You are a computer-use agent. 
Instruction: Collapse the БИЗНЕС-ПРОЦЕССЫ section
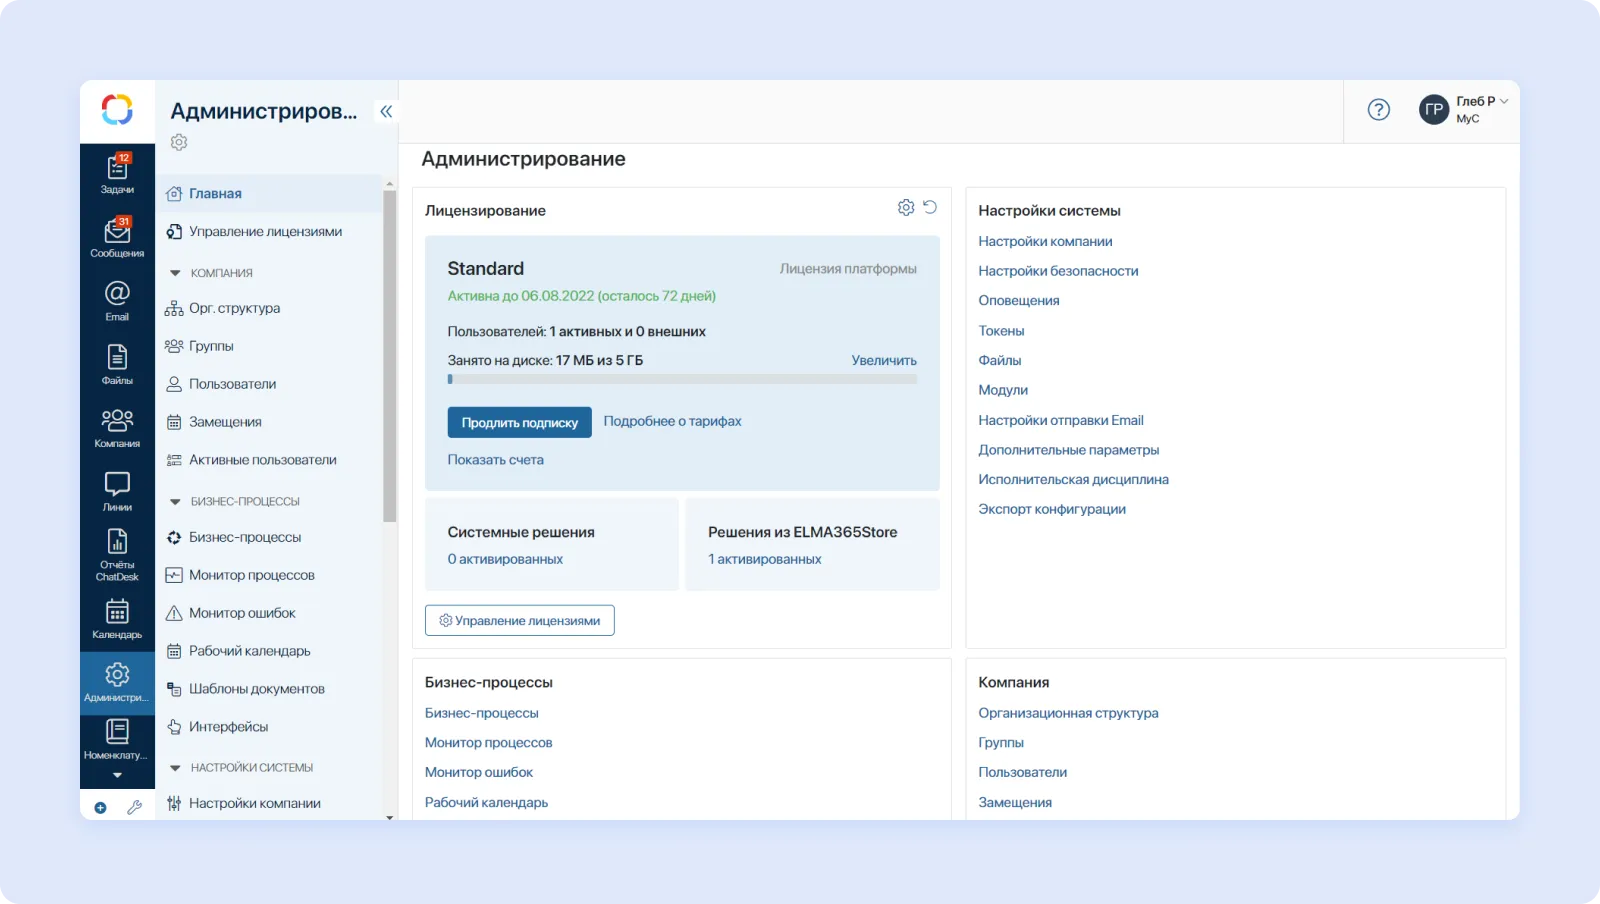tap(176, 502)
